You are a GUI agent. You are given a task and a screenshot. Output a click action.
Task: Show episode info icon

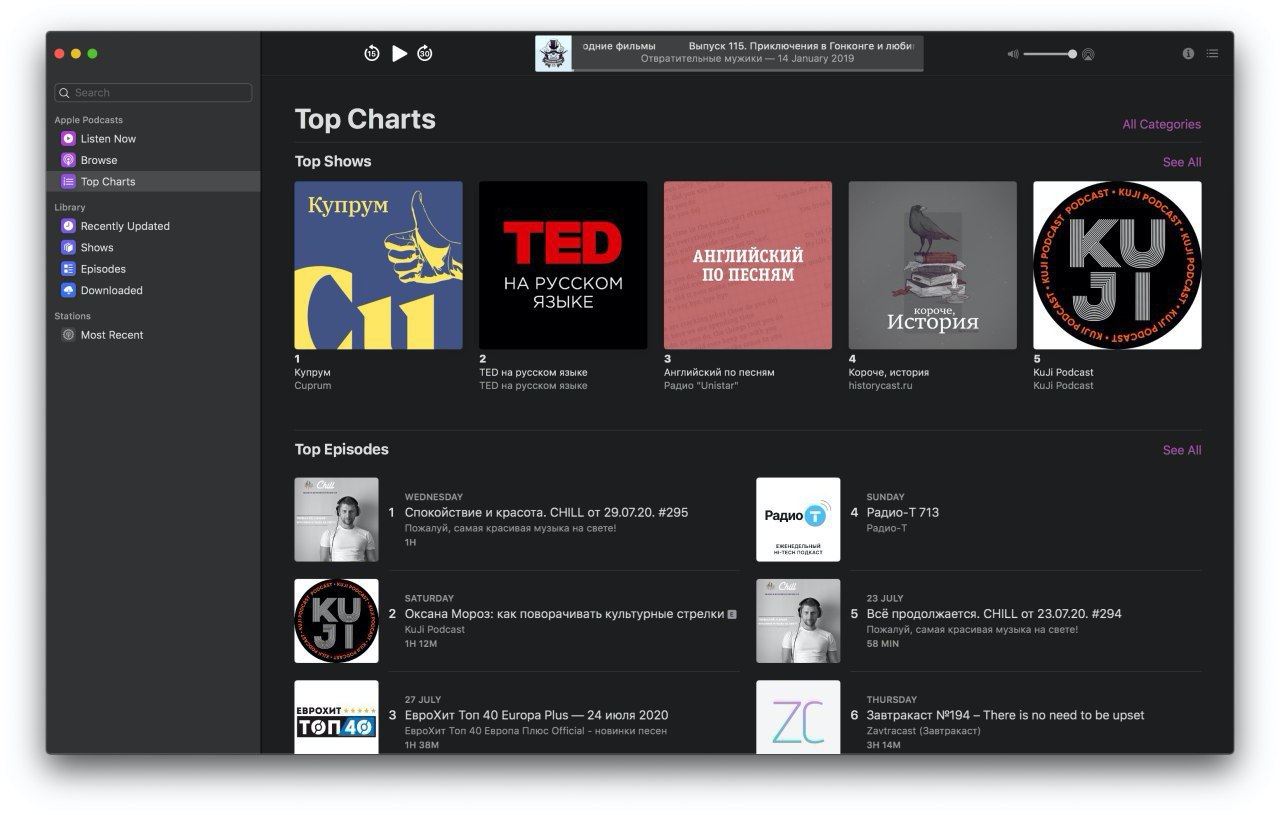[1188, 54]
